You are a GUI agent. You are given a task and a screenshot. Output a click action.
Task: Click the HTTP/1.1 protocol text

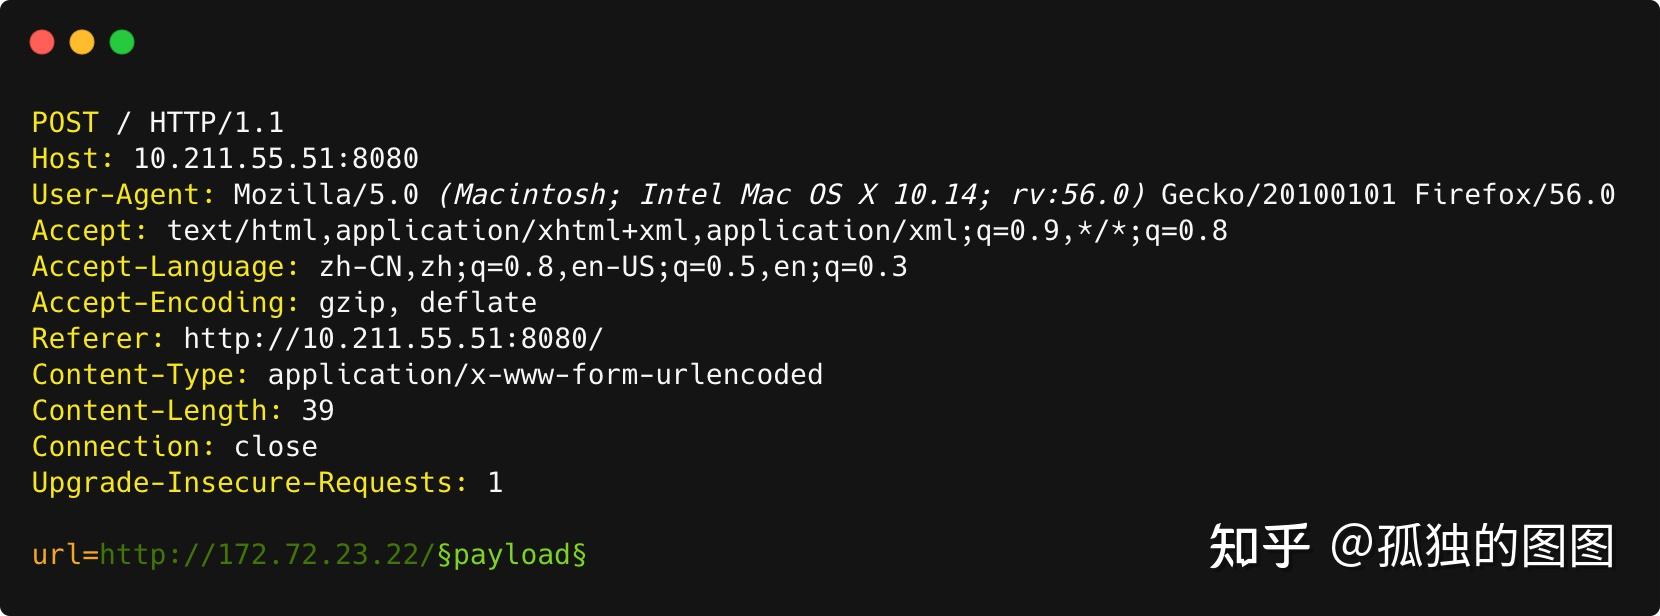[216, 123]
